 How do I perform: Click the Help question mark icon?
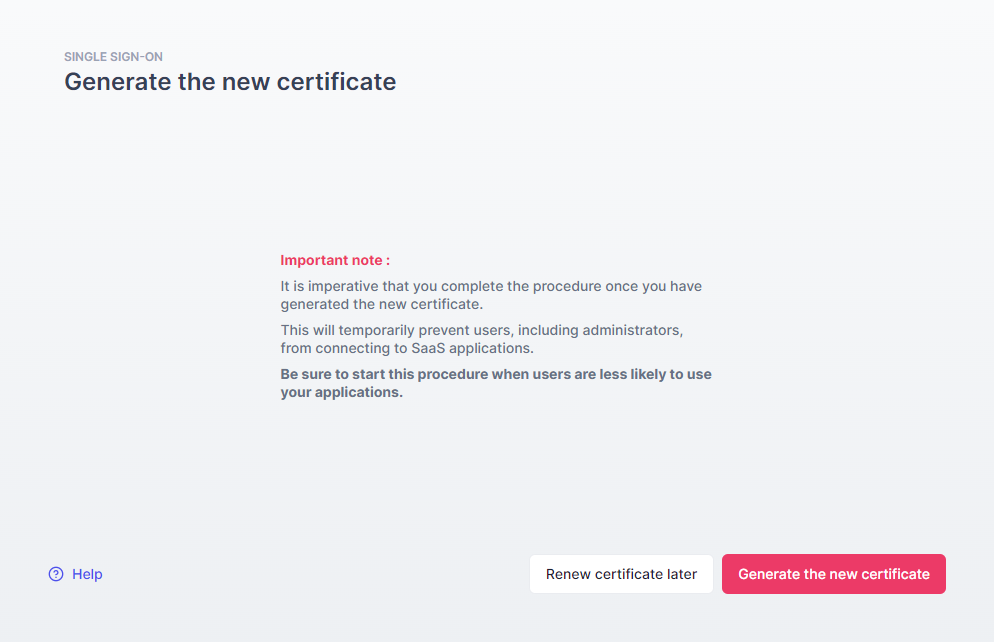coord(56,574)
